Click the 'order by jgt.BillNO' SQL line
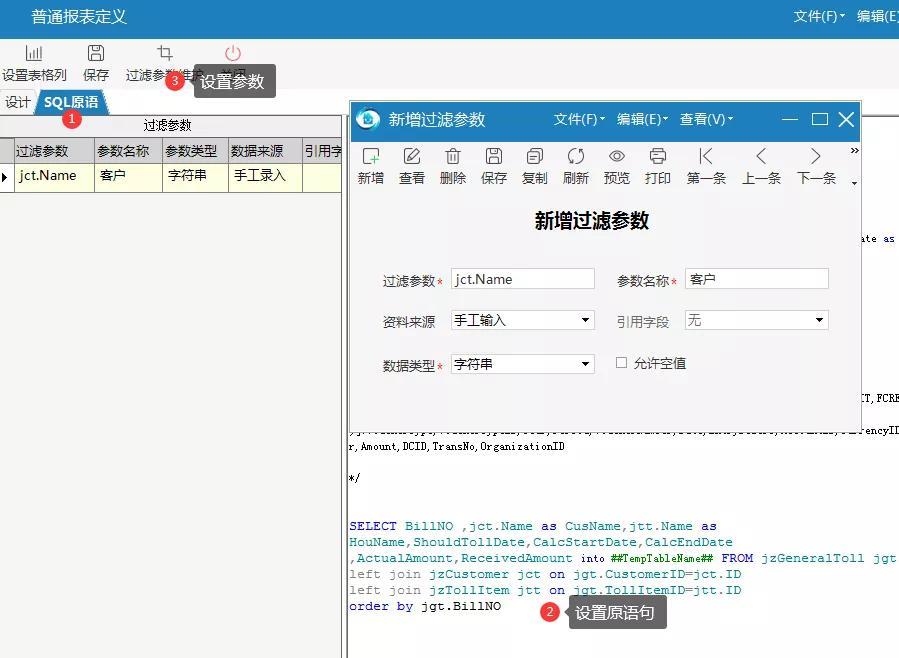 point(425,606)
